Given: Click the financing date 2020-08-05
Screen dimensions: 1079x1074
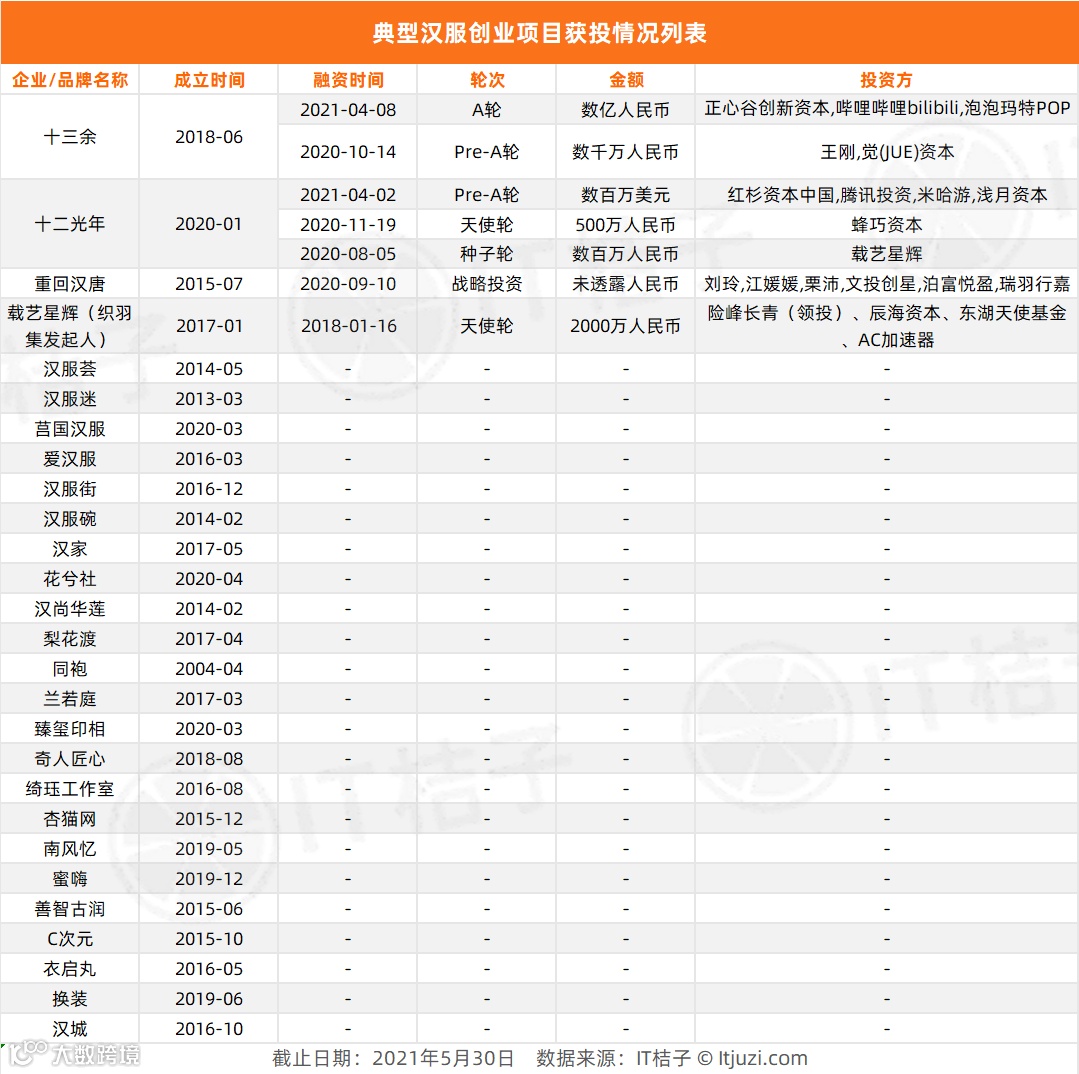Looking at the screenshot, I should (x=348, y=255).
